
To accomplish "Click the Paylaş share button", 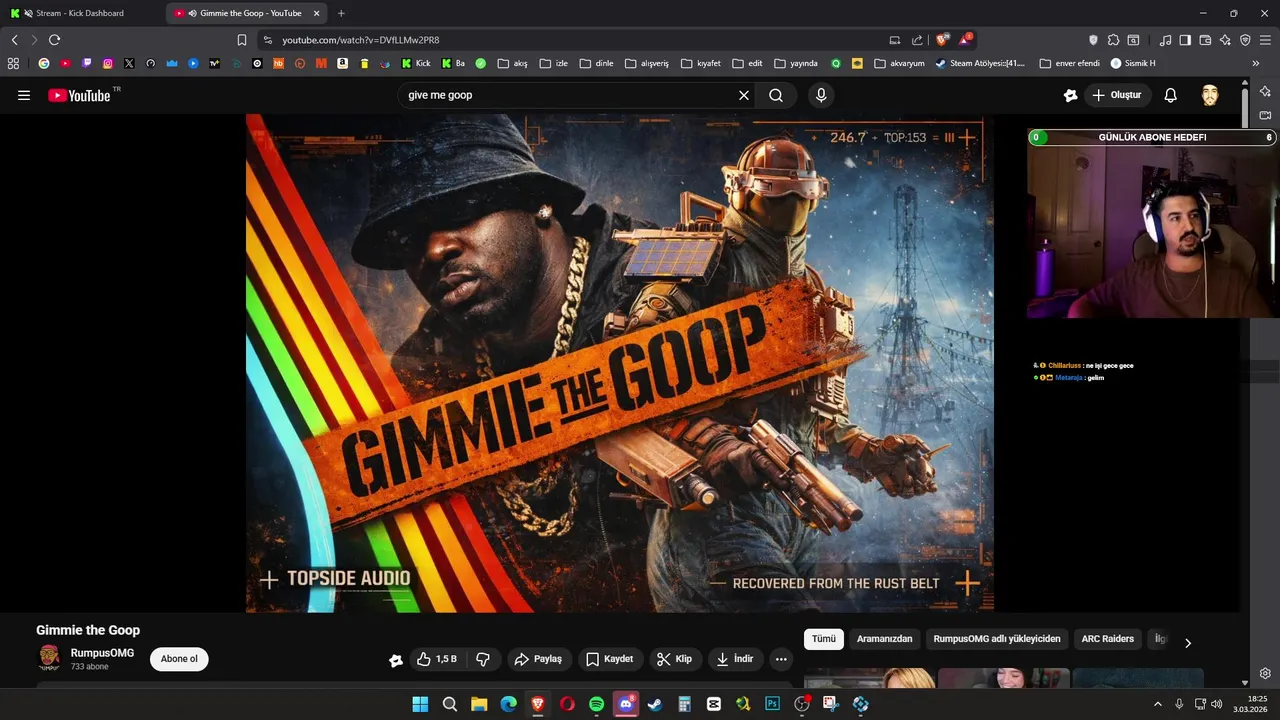I will point(538,659).
